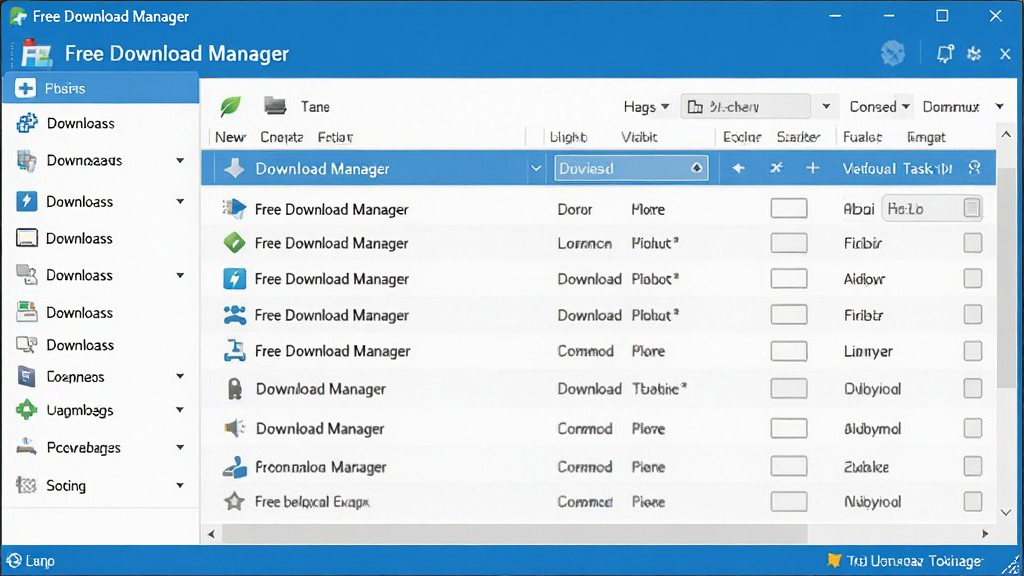
Task: Open the settings gear in header
Action: 974,54
